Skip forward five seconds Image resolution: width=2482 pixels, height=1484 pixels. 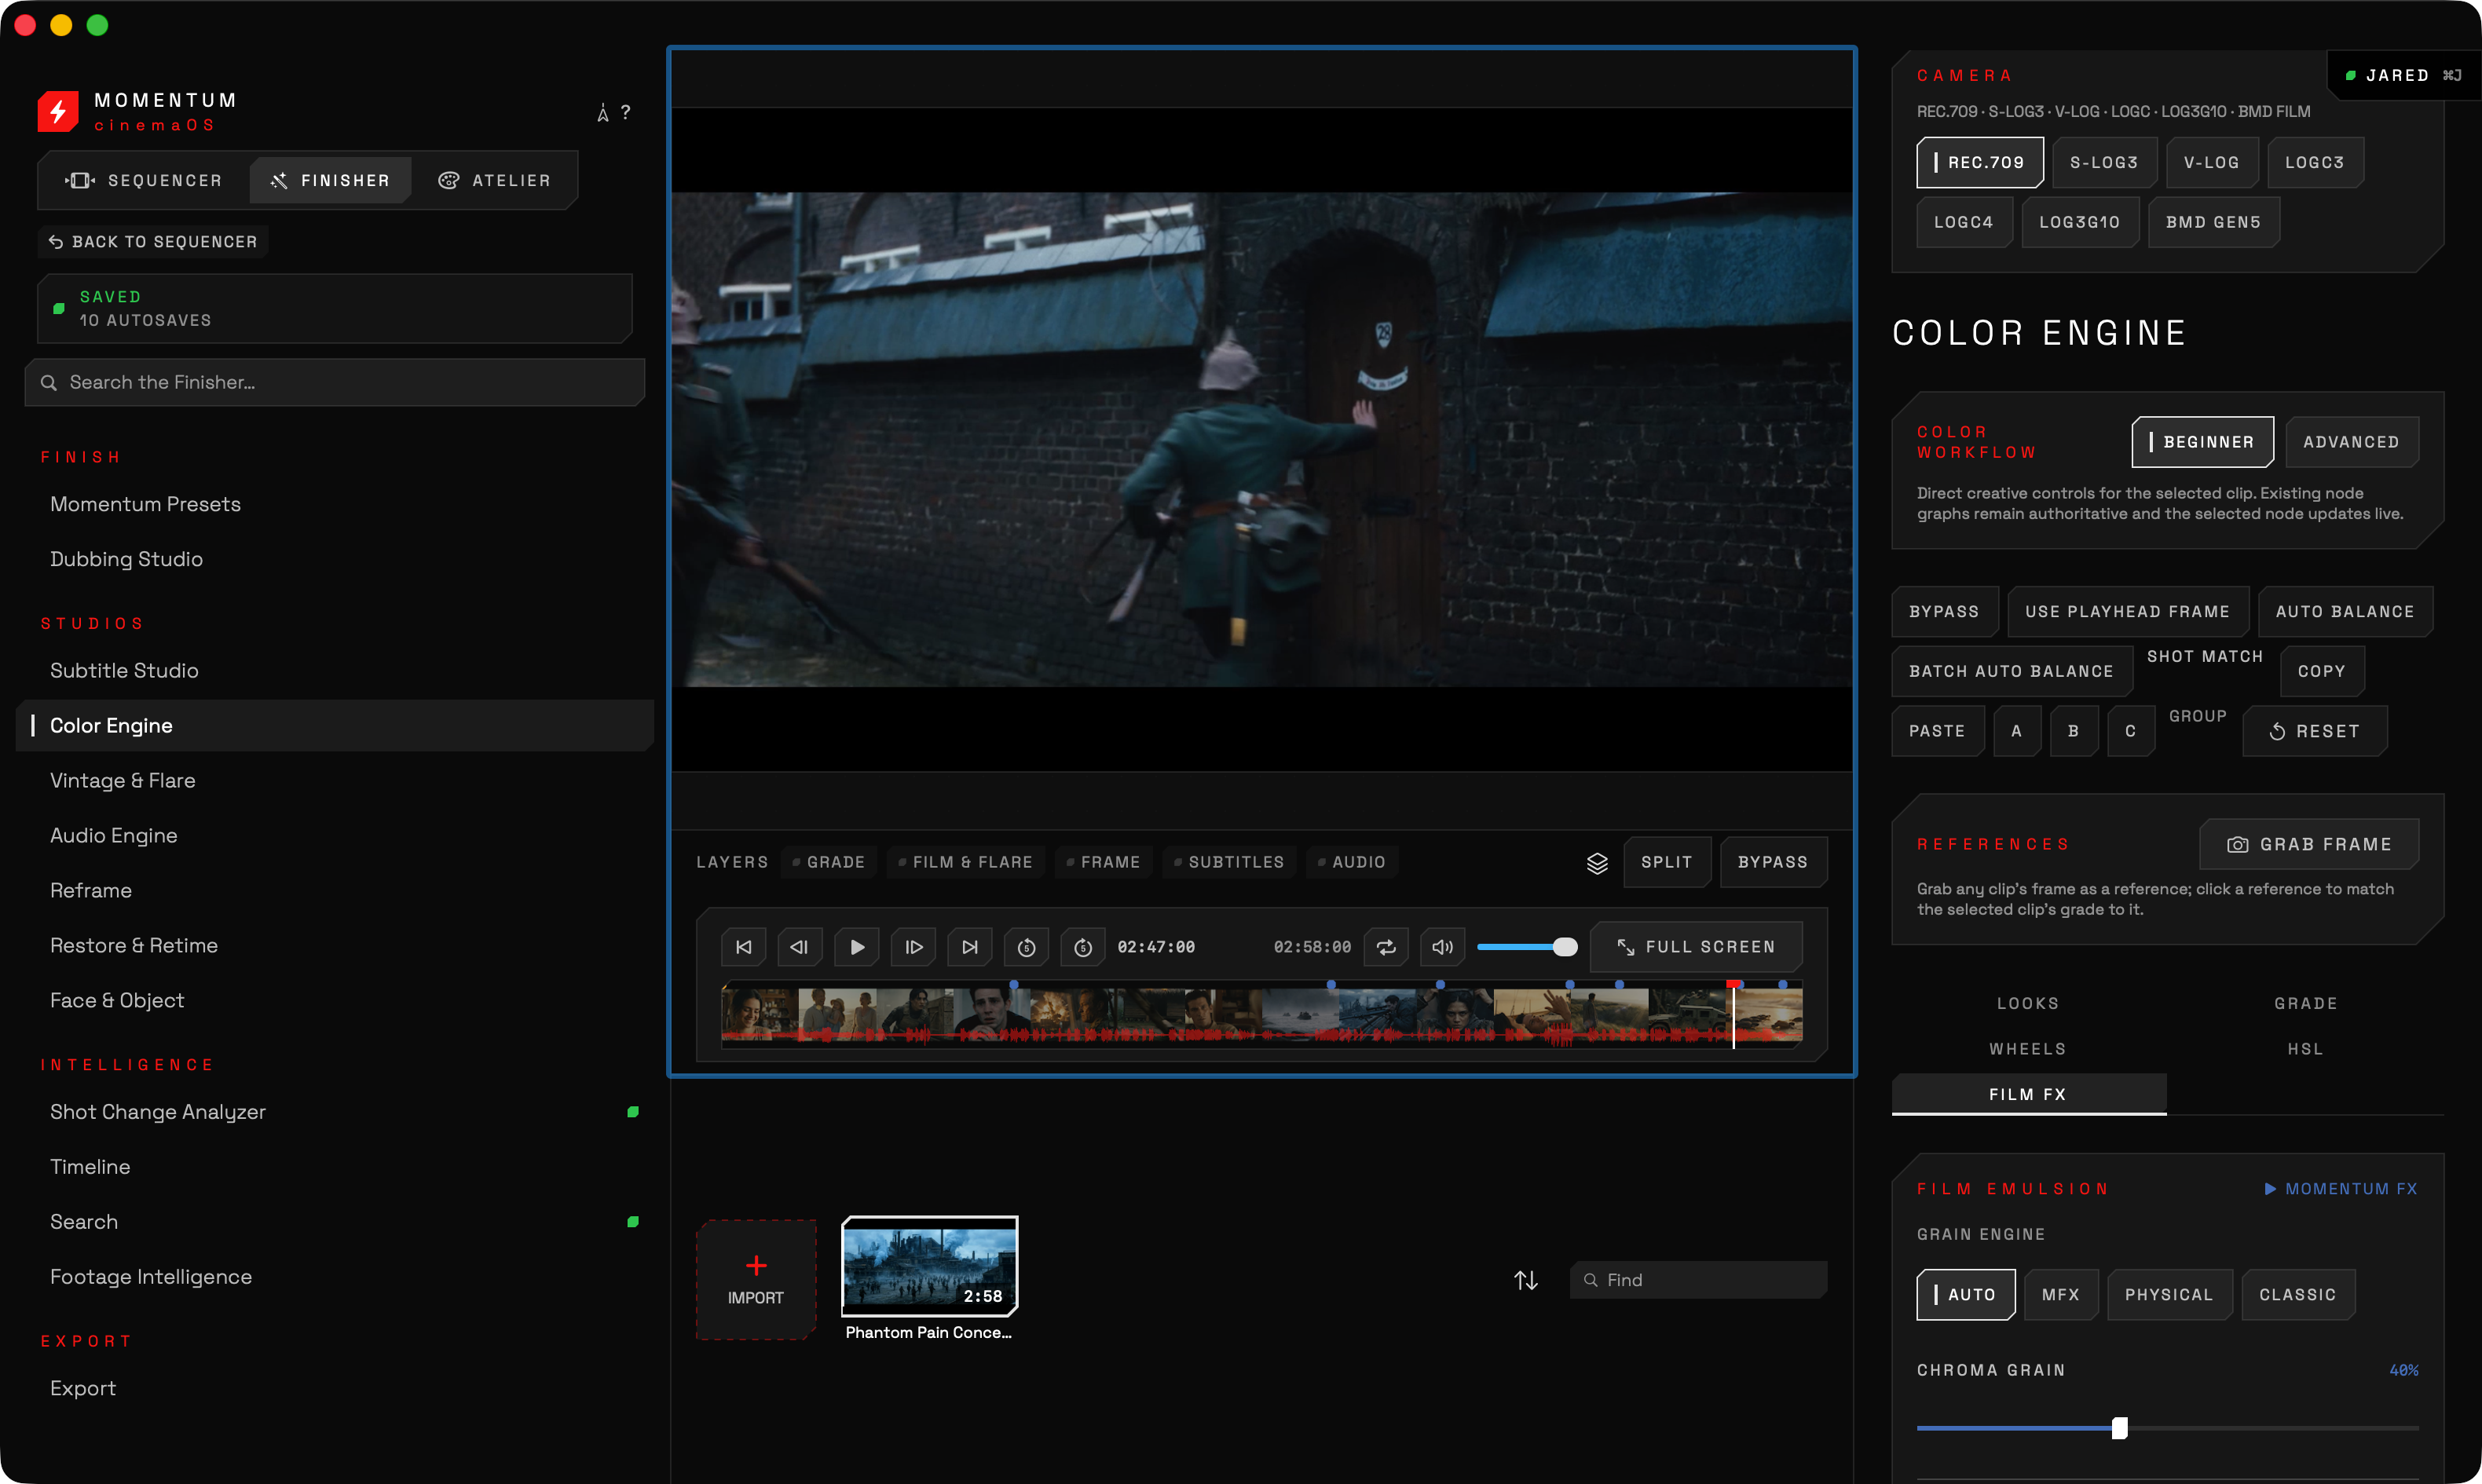coord(1083,947)
